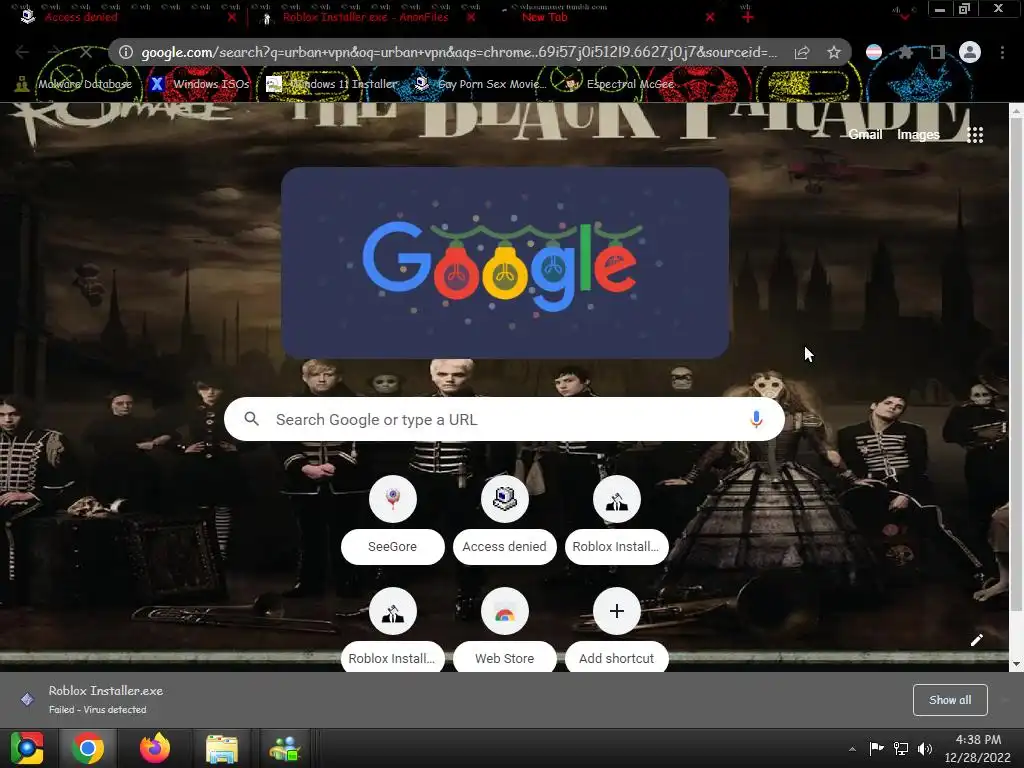Viewport: 1024px width, 768px height.
Task: Open Access denied shortcut icon
Action: (505, 499)
